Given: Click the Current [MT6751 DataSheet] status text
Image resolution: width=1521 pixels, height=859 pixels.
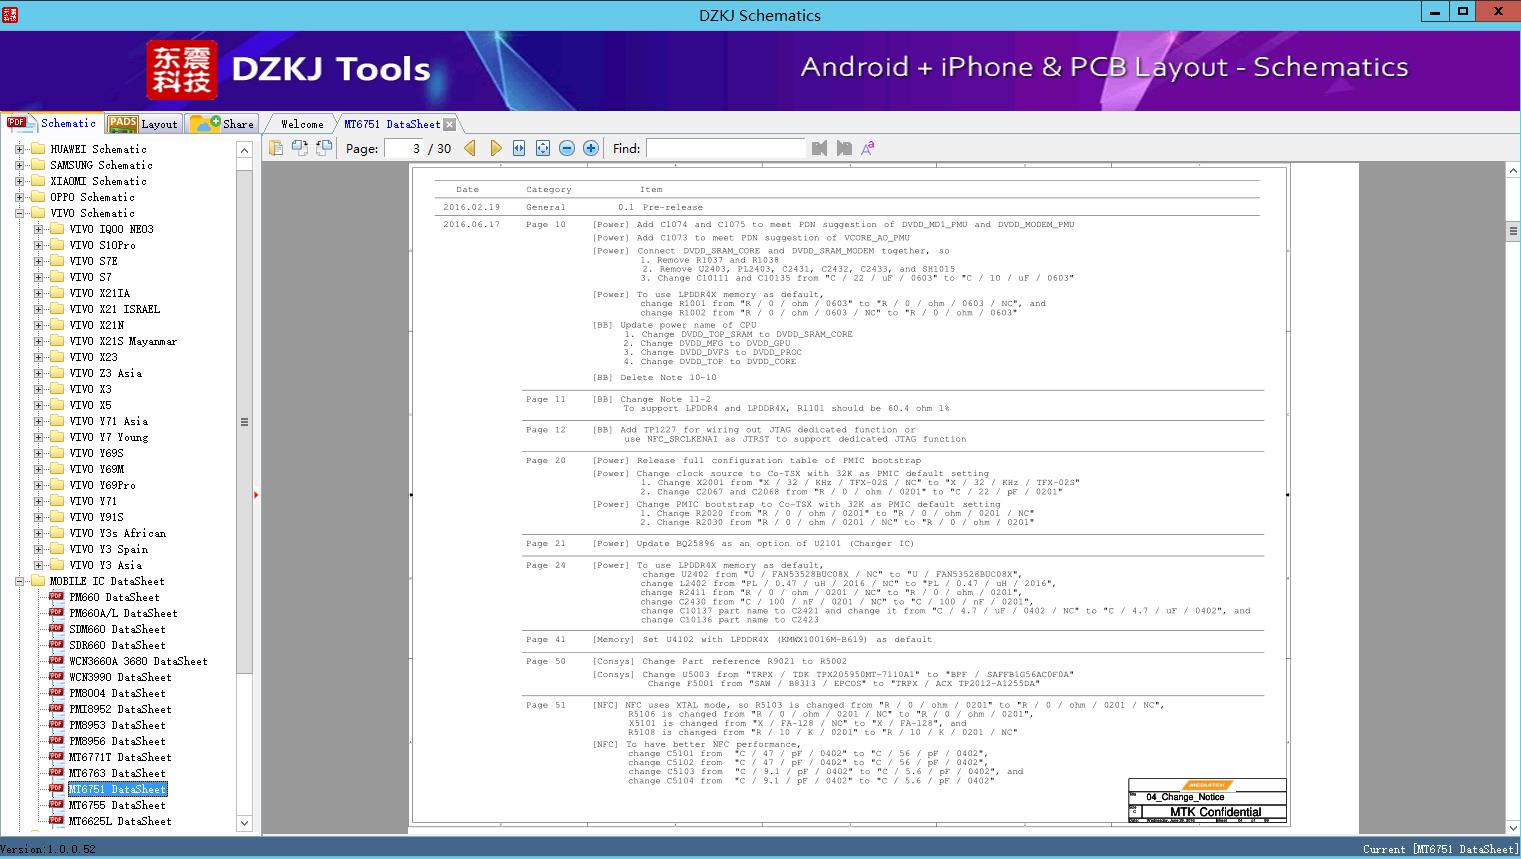Looking at the screenshot, I should 1440,849.
